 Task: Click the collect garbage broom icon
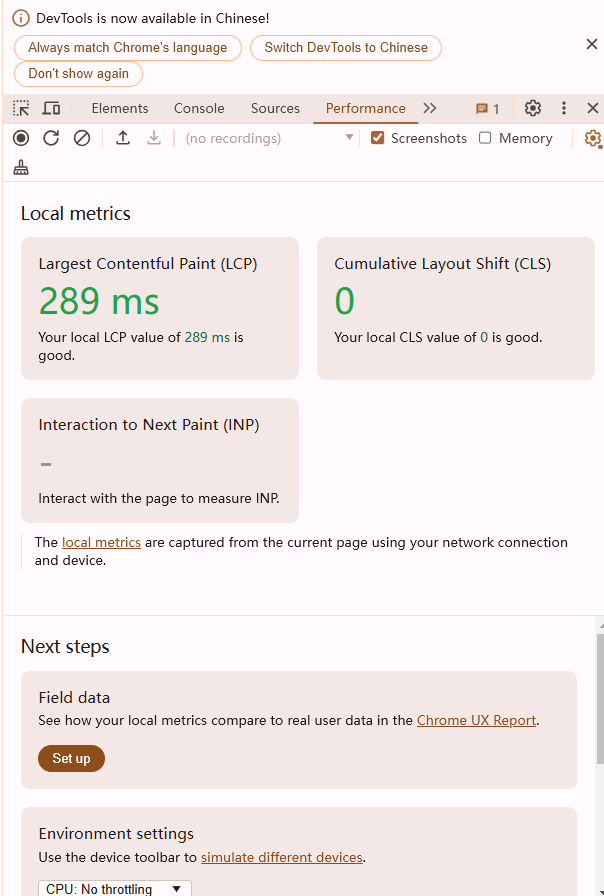click(x=21, y=168)
